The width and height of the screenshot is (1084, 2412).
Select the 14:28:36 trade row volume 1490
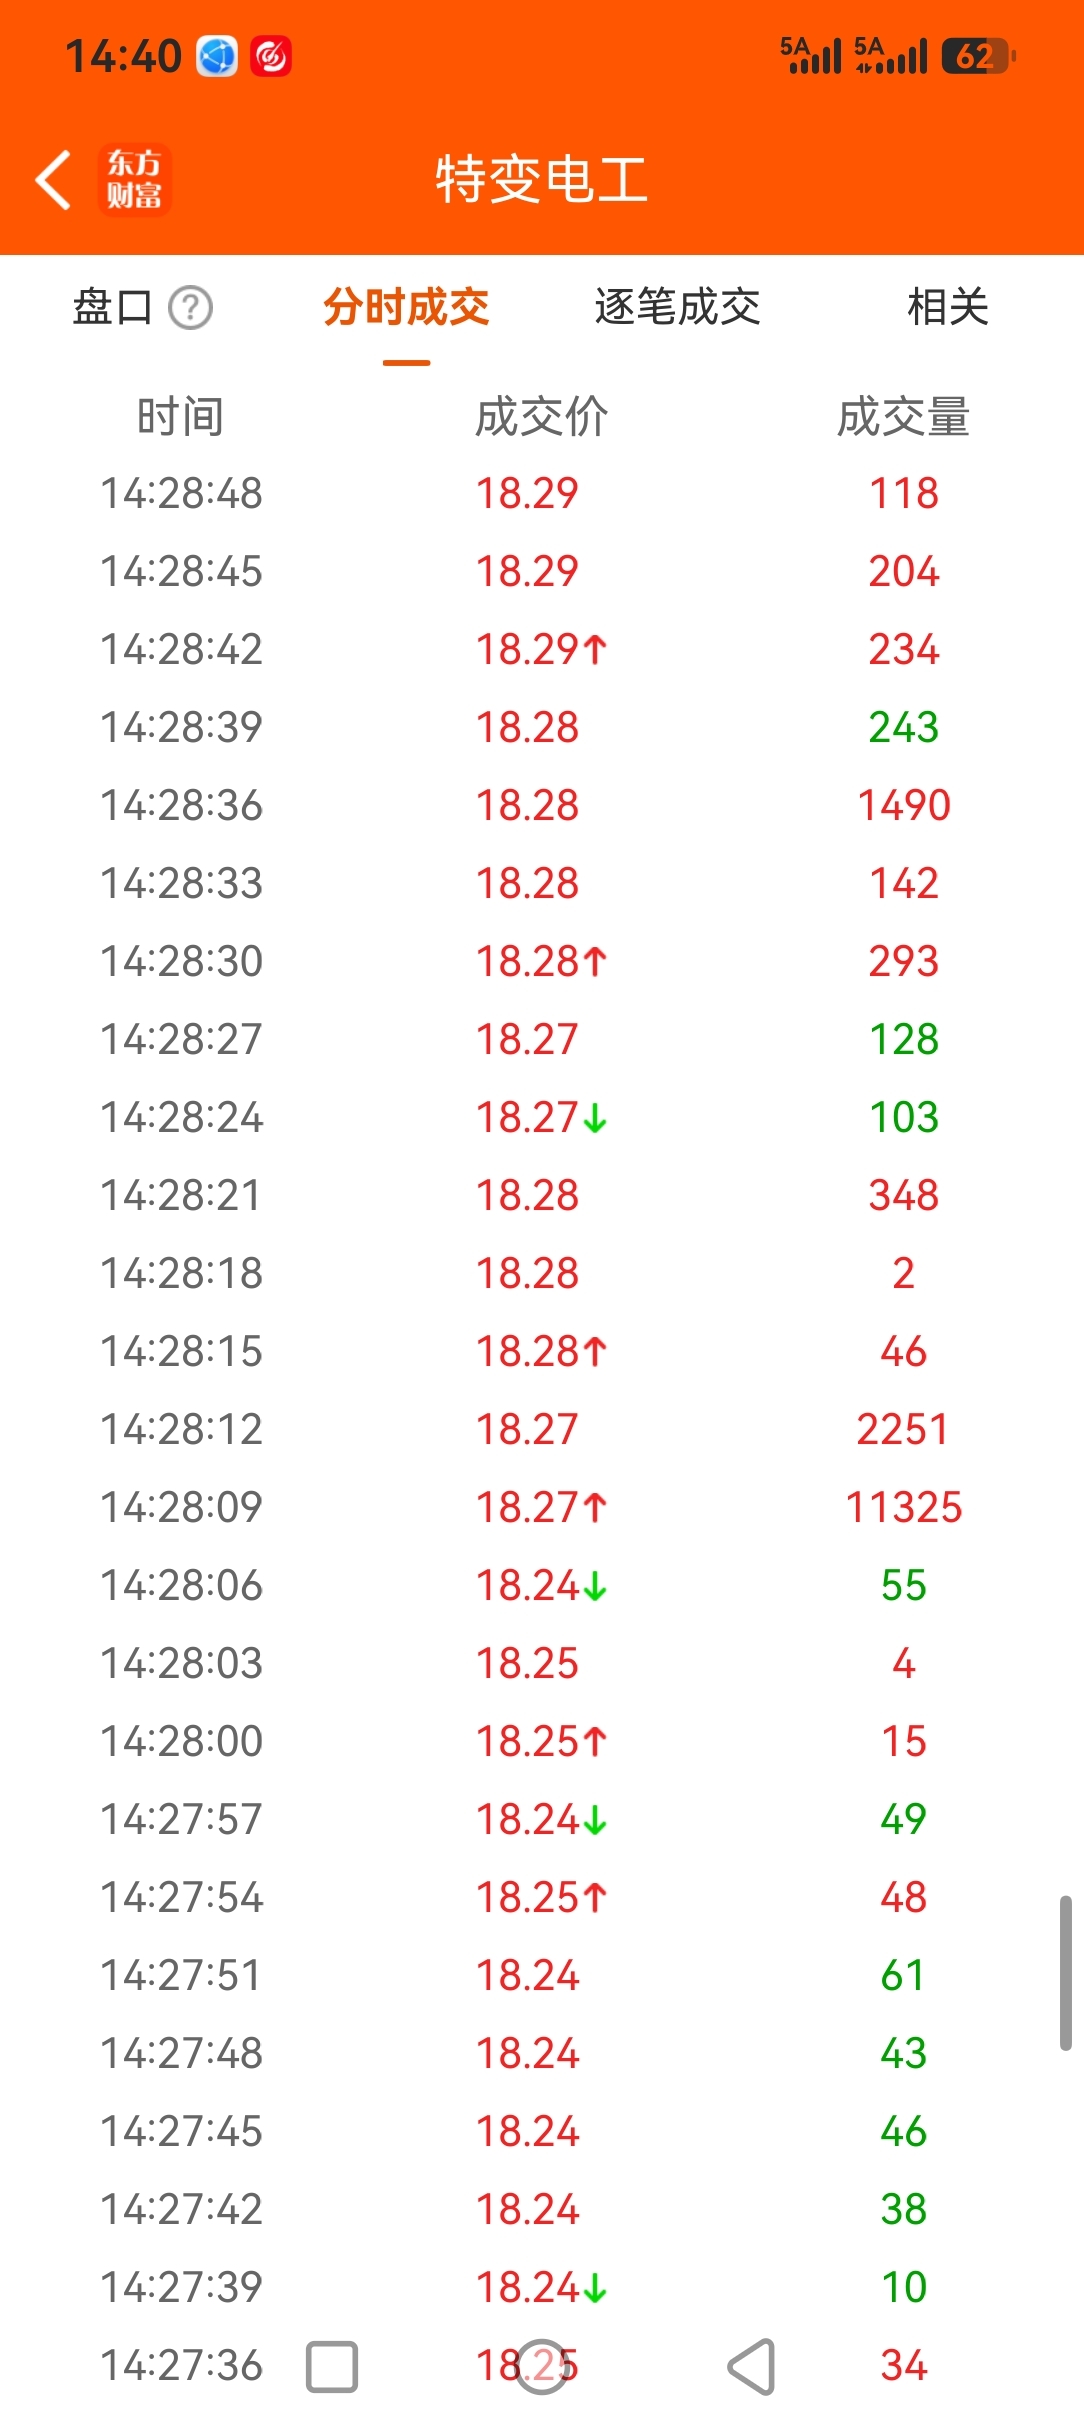[x=542, y=805]
